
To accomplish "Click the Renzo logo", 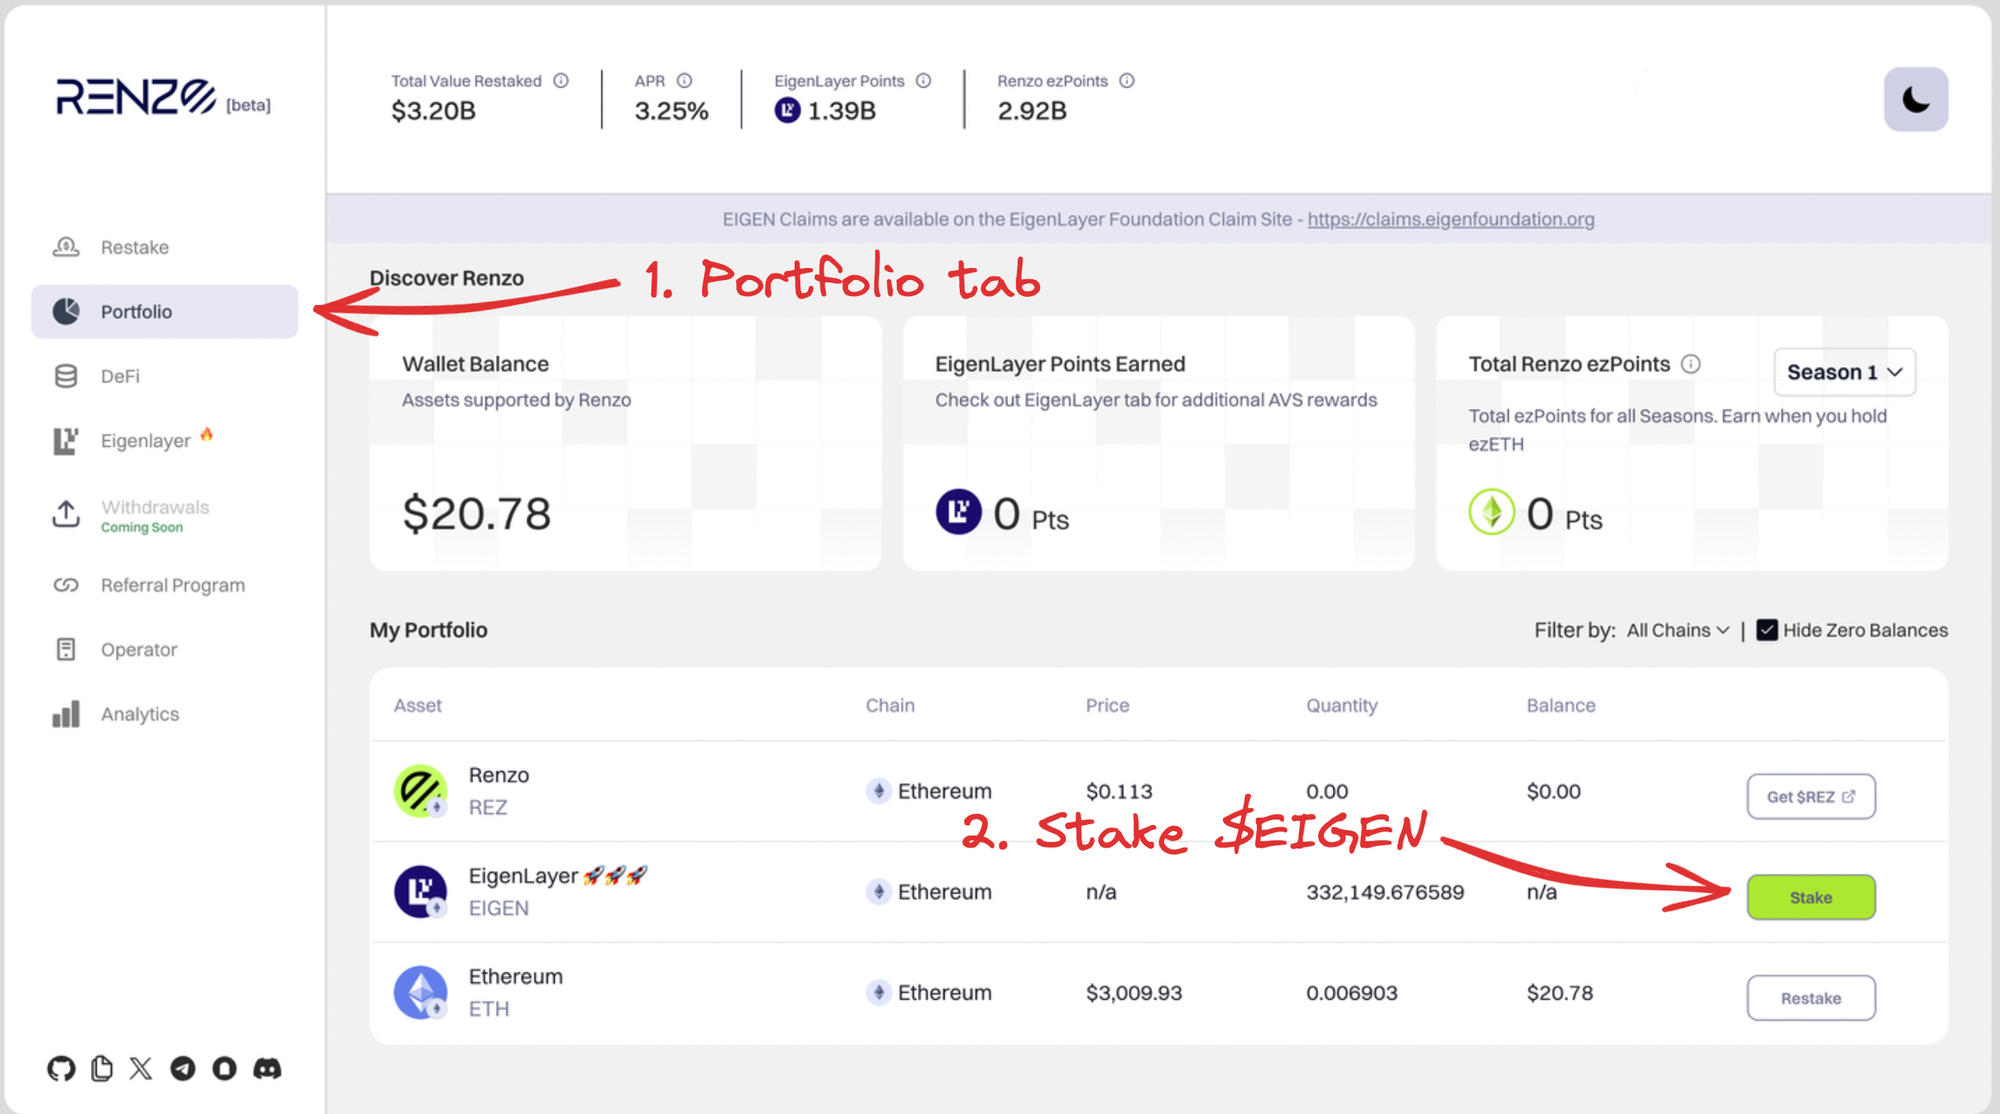I will [136, 98].
